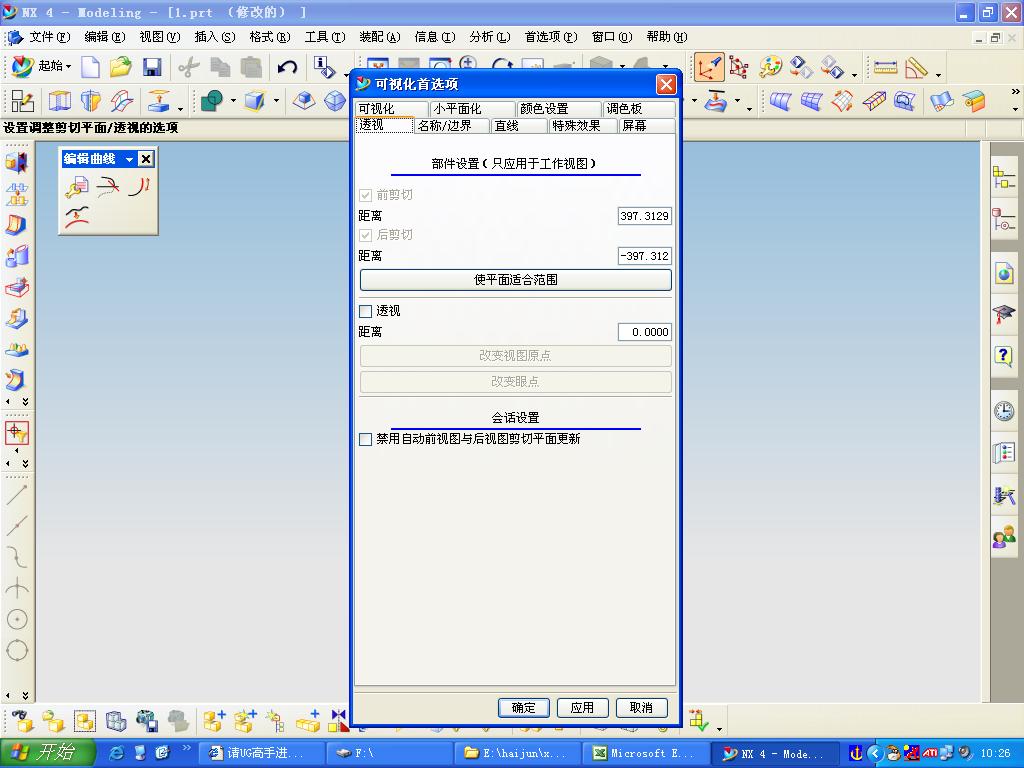1024x768 pixels.
Task: Expand the second toolbar overflow chevron at far right
Action: [1016, 92]
